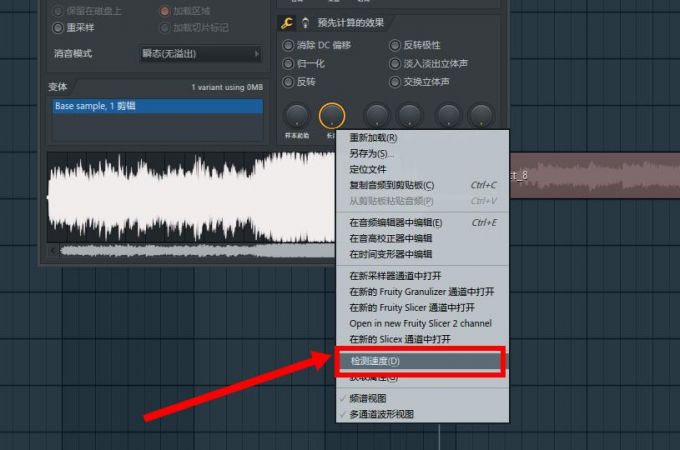Choose 在新的 Fruity Slicer 通道中打开

(x=422, y=308)
